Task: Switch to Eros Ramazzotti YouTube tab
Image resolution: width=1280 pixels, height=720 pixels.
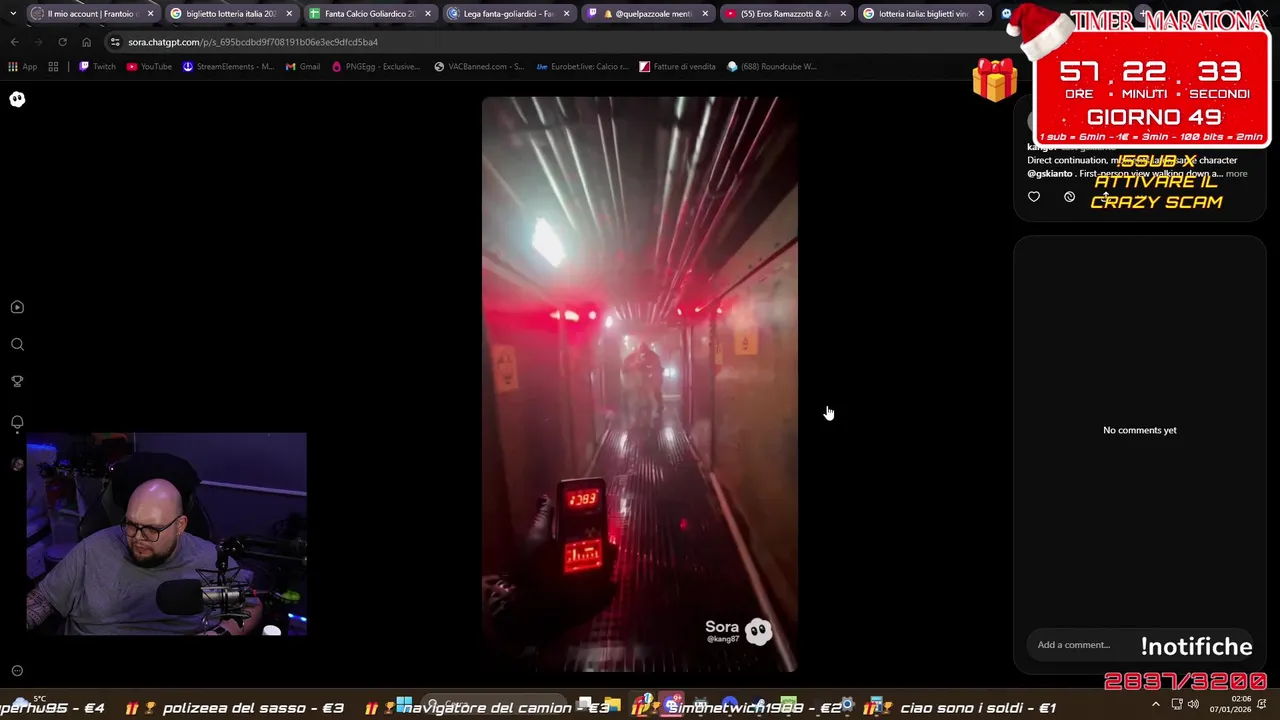Action: click(786, 14)
